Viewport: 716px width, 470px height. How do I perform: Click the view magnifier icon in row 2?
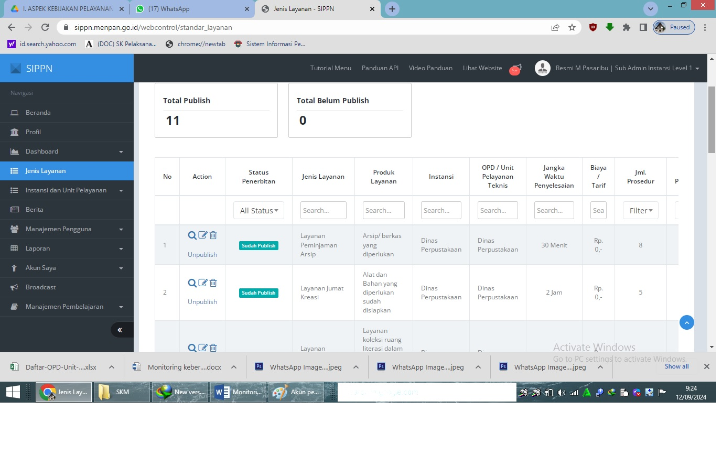tap(192, 283)
